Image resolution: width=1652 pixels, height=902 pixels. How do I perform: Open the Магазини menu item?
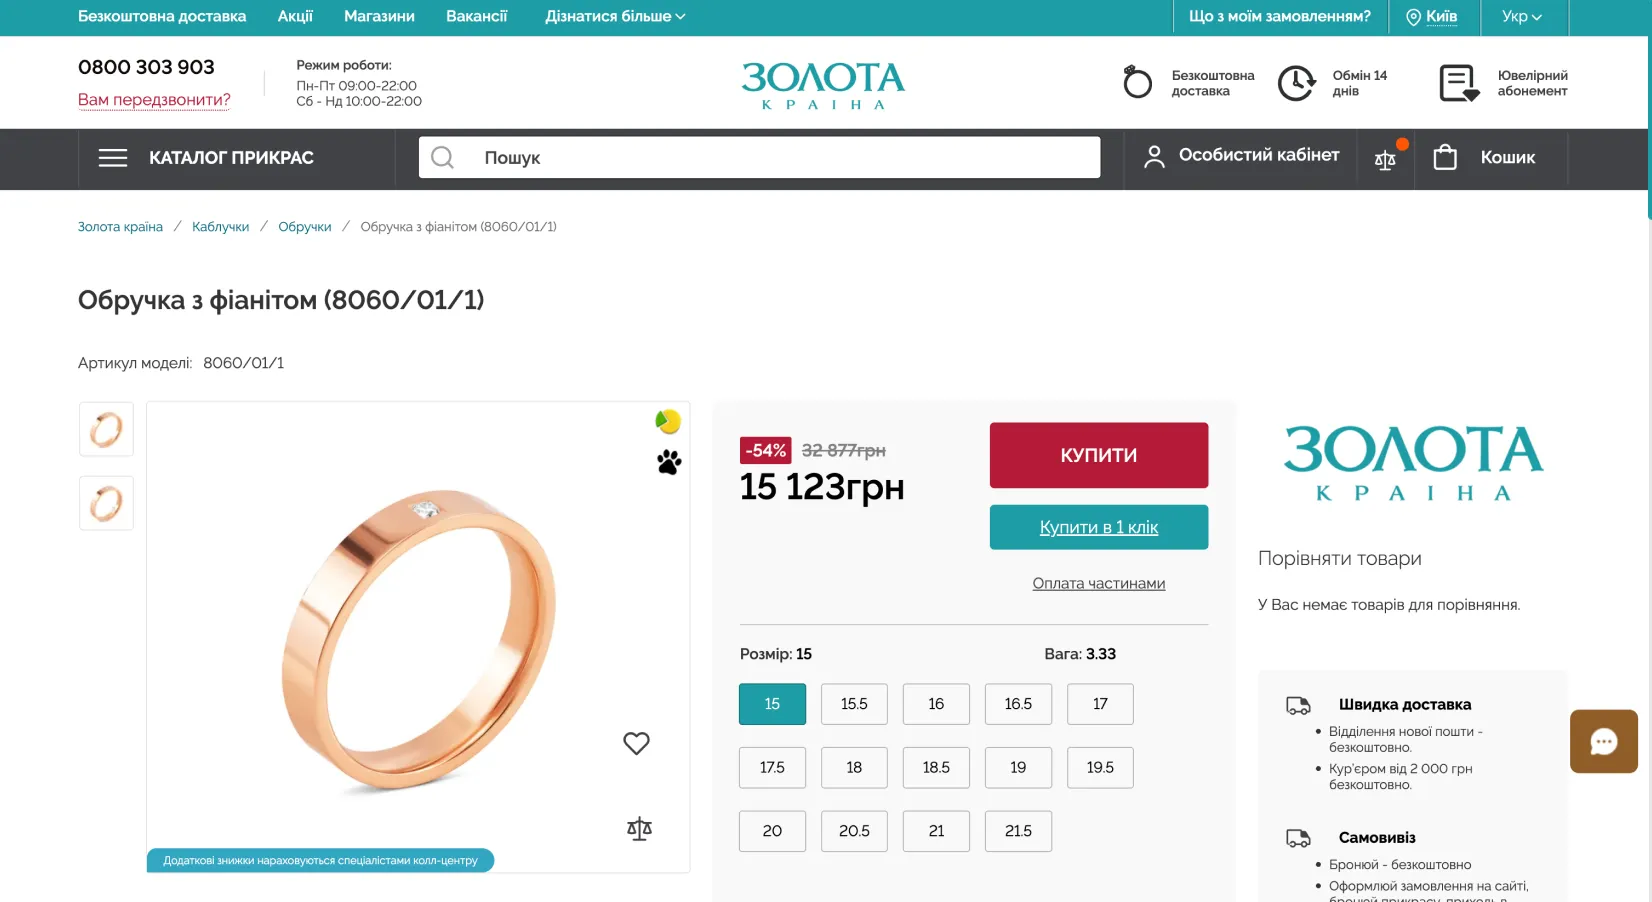click(x=379, y=16)
